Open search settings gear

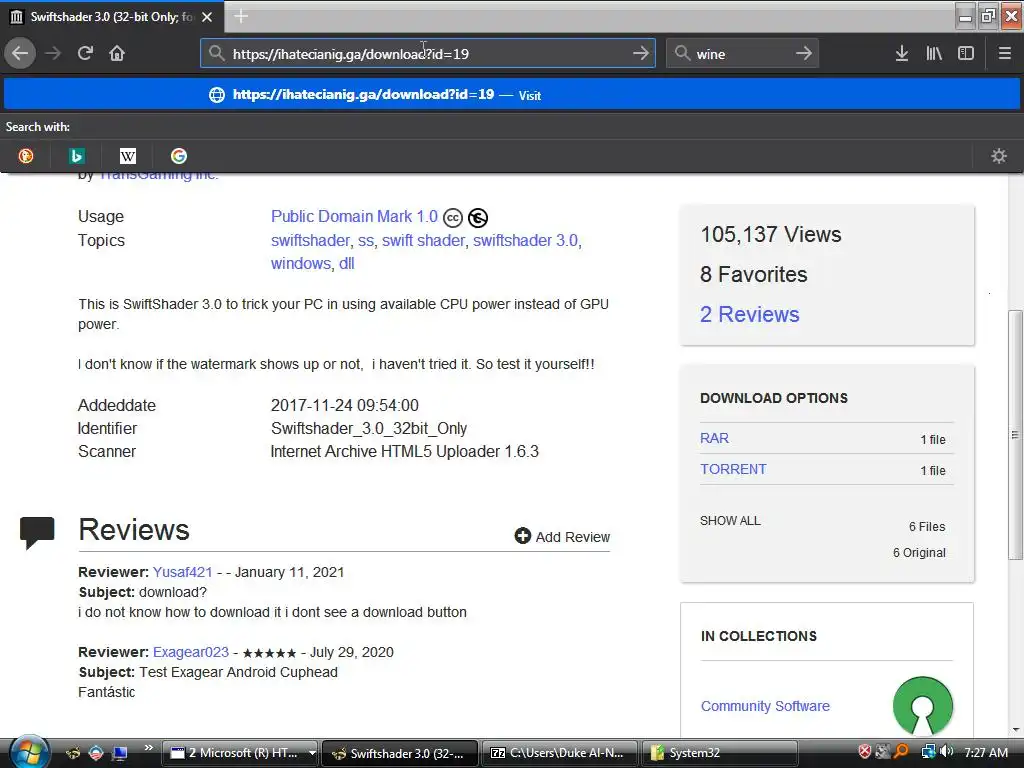click(x=999, y=156)
